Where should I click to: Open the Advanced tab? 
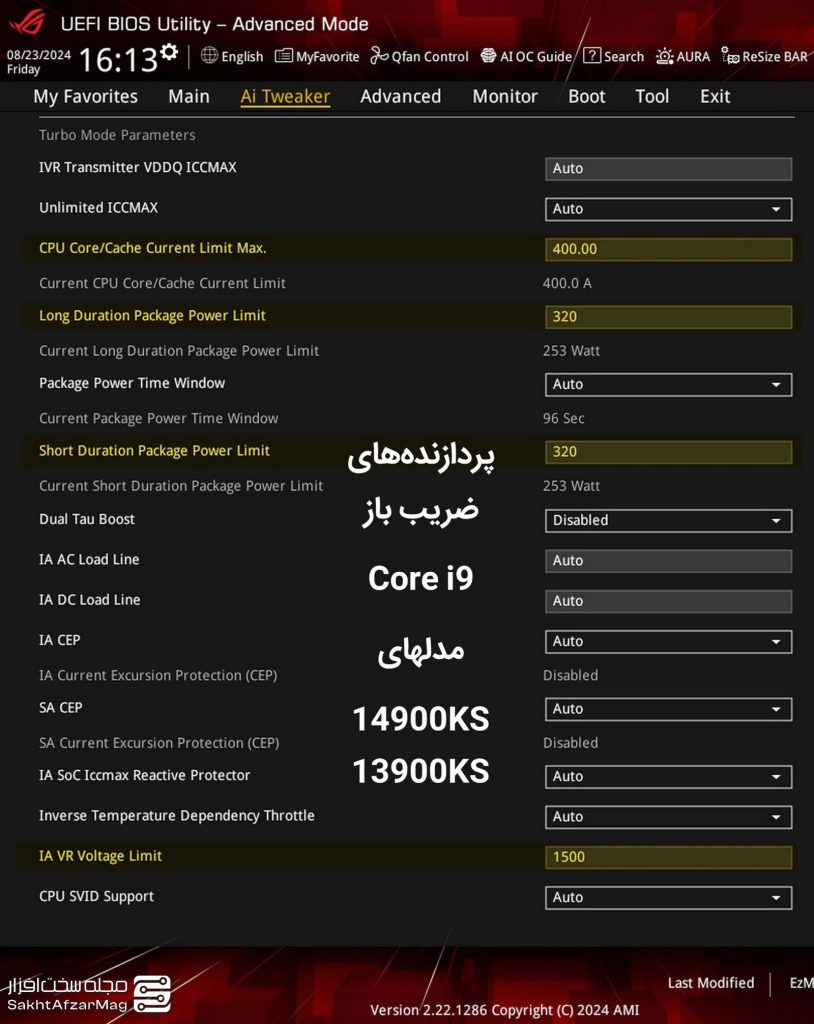(x=400, y=96)
